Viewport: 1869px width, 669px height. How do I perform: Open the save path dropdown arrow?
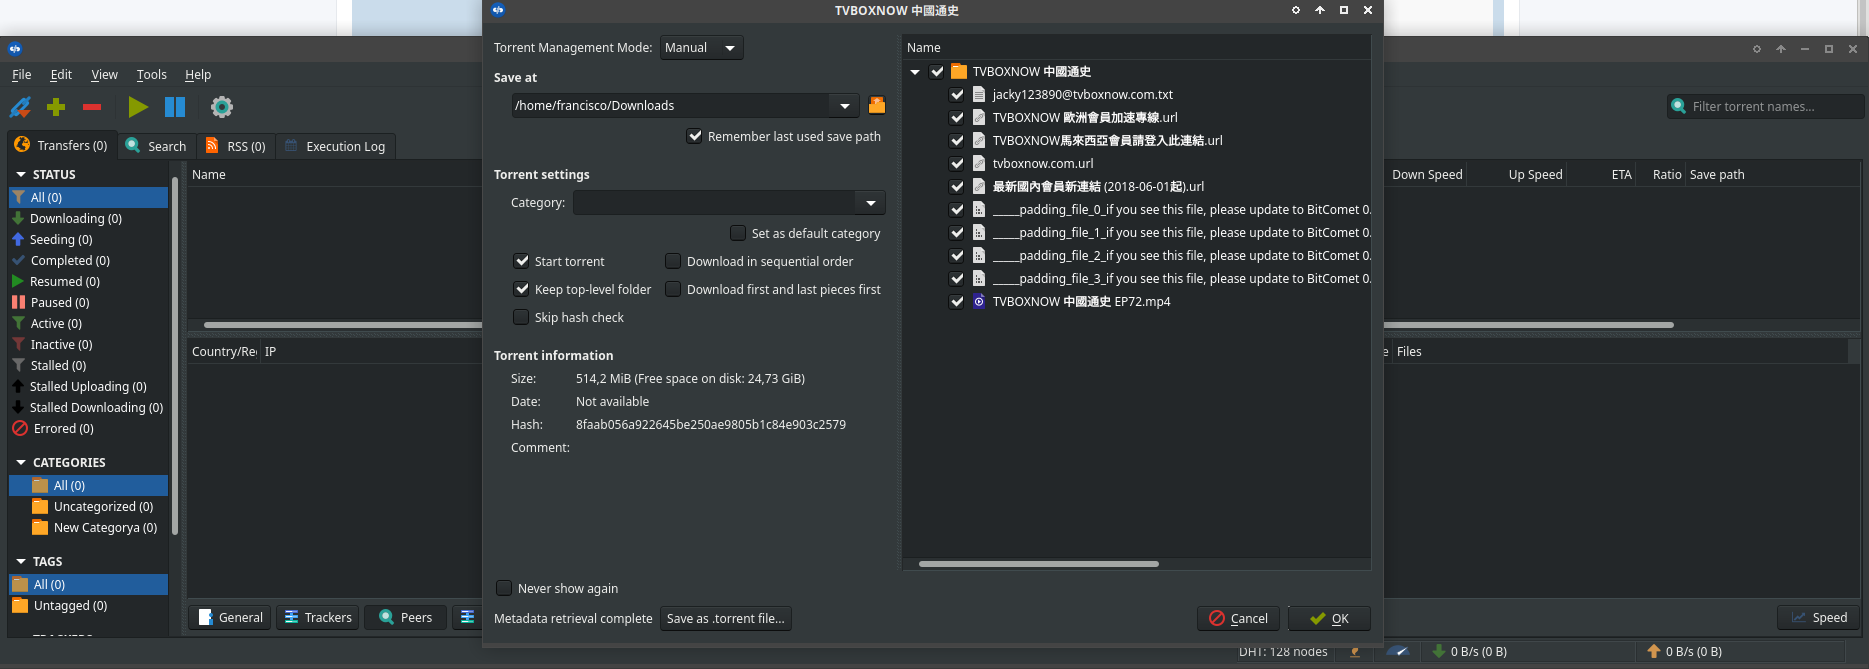845,105
